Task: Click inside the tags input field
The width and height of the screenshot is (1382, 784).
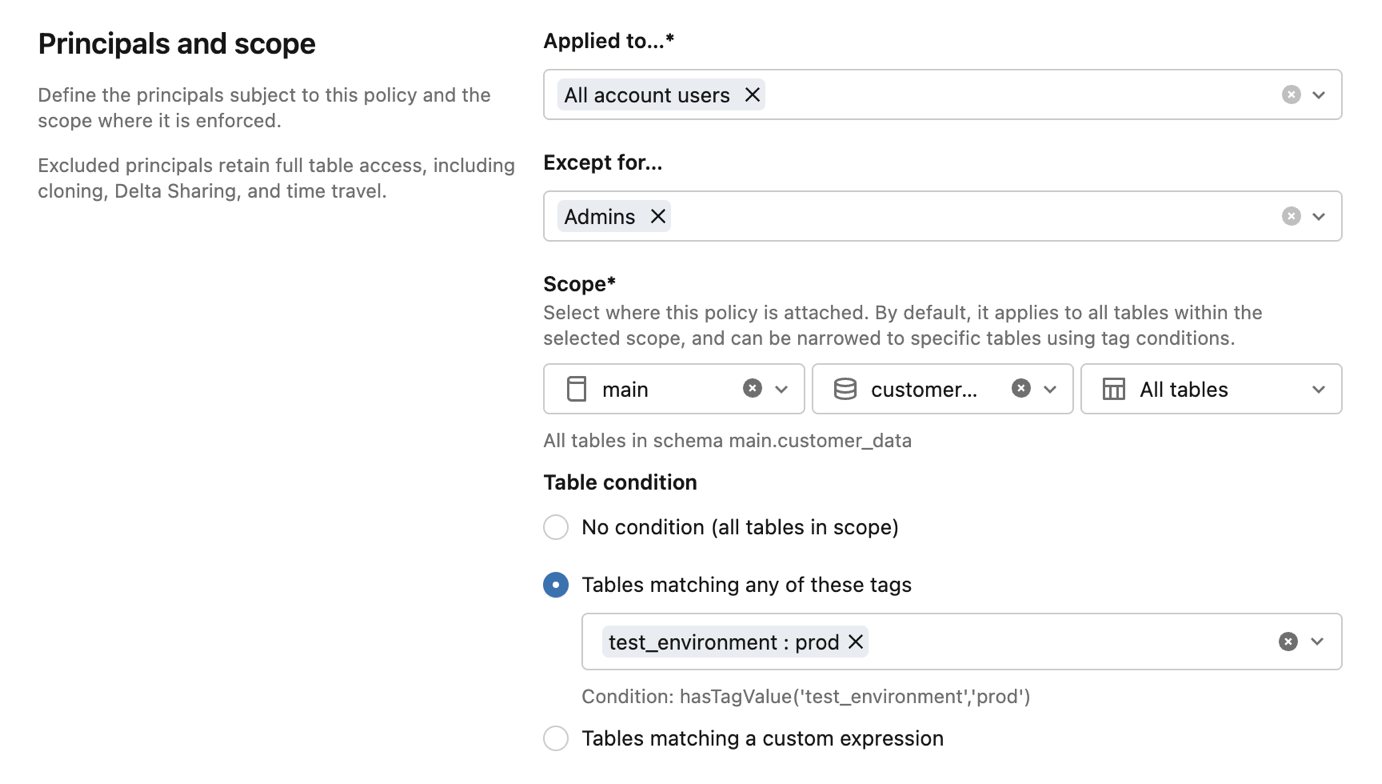Action: click(1060, 642)
